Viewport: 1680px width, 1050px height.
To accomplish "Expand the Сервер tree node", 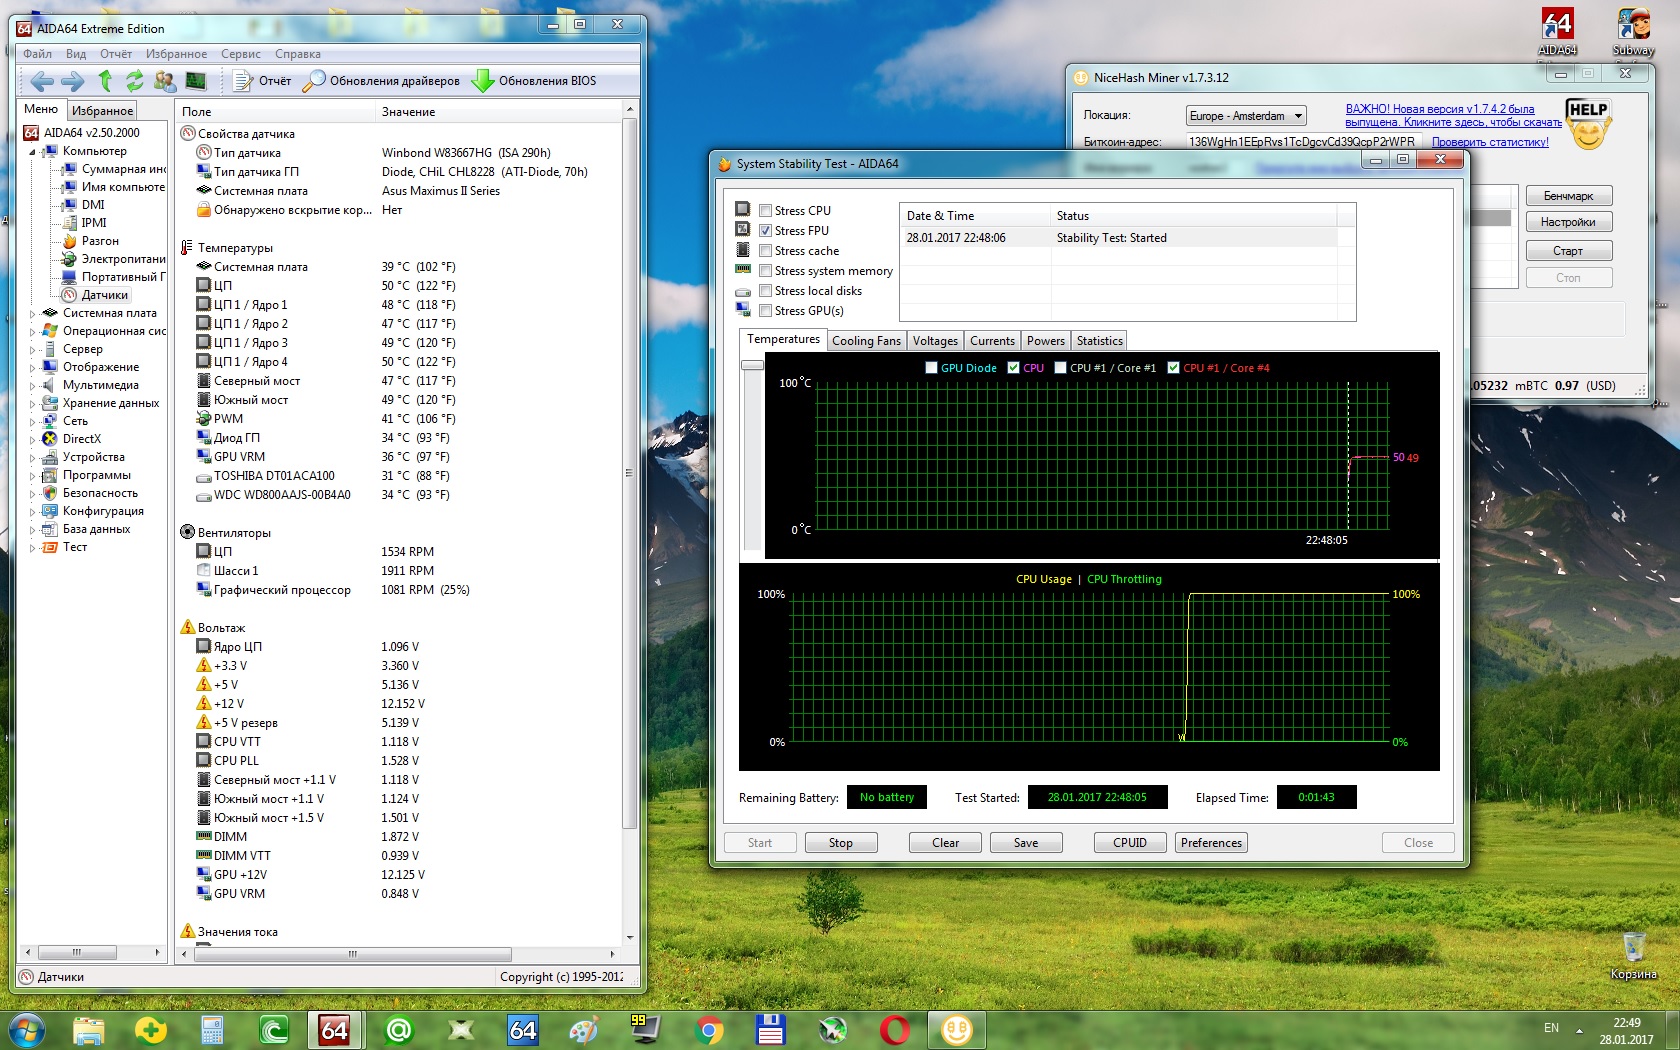I will click(x=32, y=350).
